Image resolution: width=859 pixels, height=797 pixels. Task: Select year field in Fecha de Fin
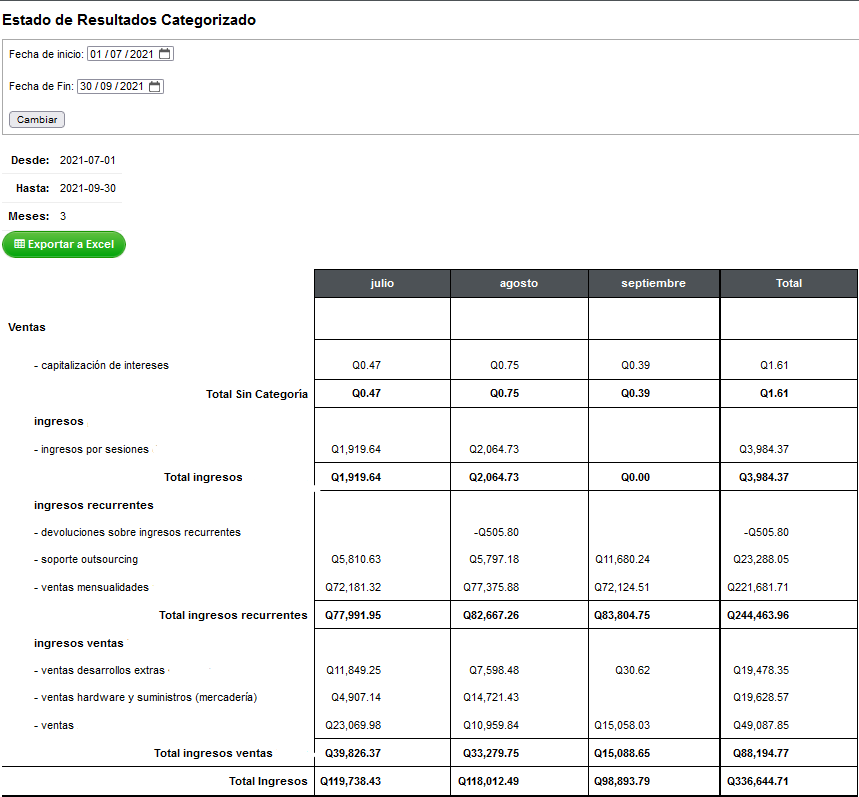132,87
